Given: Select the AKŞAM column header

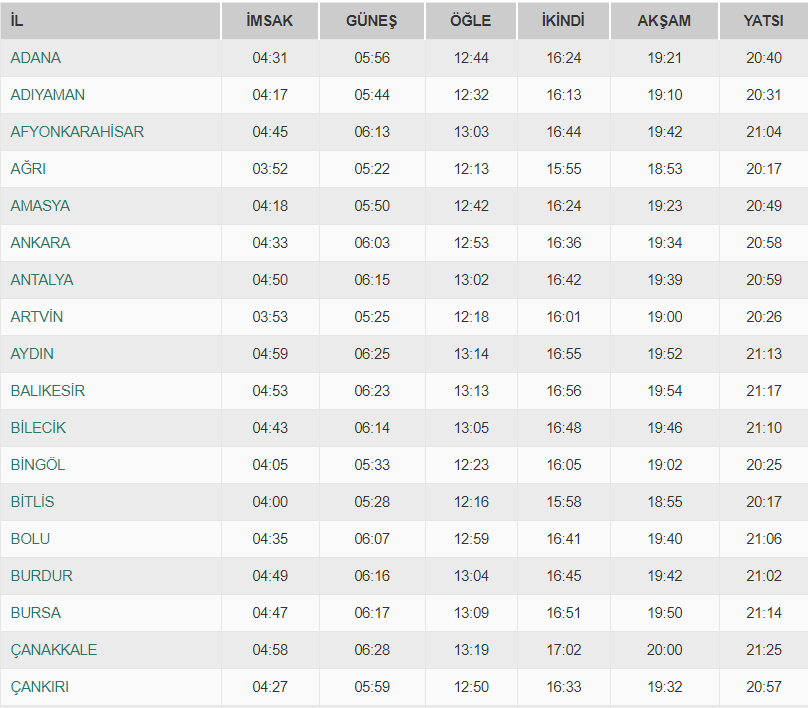Looking at the screenshot, I should (x=664, y=21).
